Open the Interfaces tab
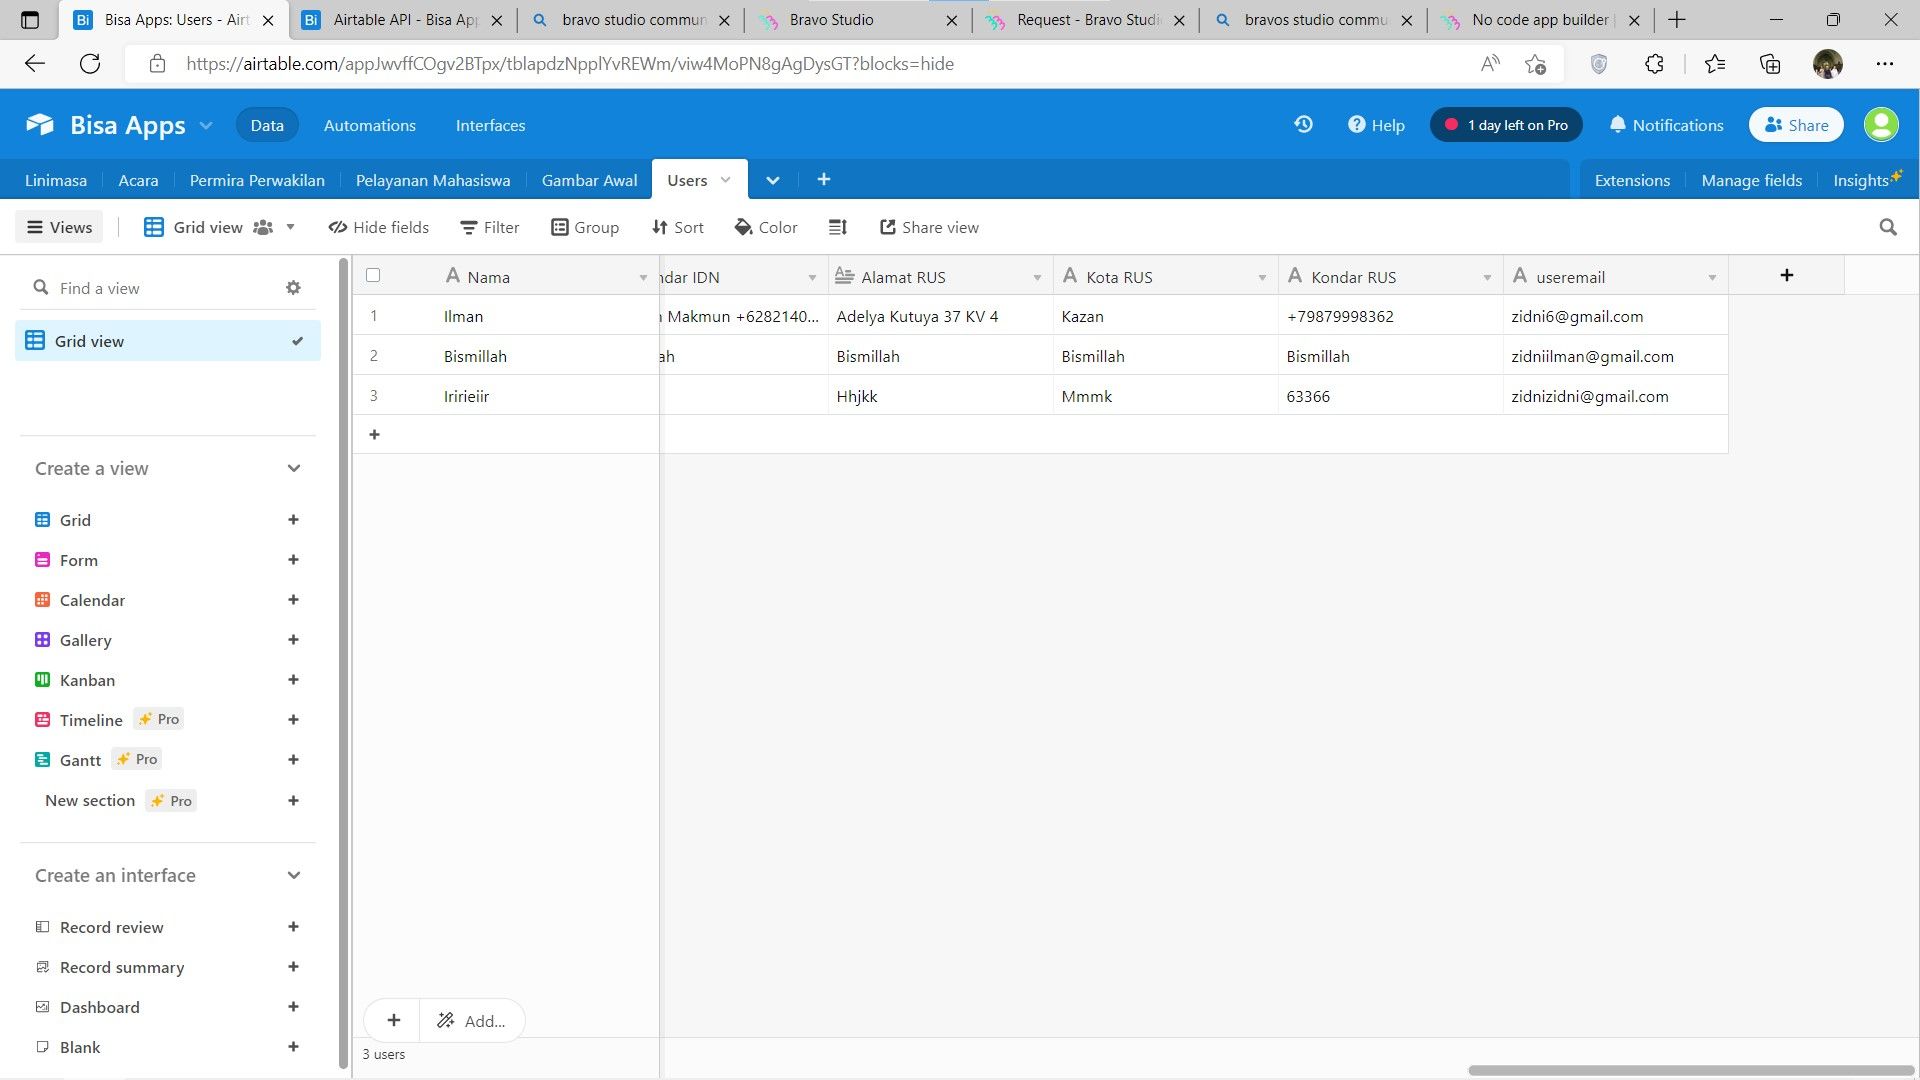The width and height of the screenshot is (1920, 1080). pos(490,125)
